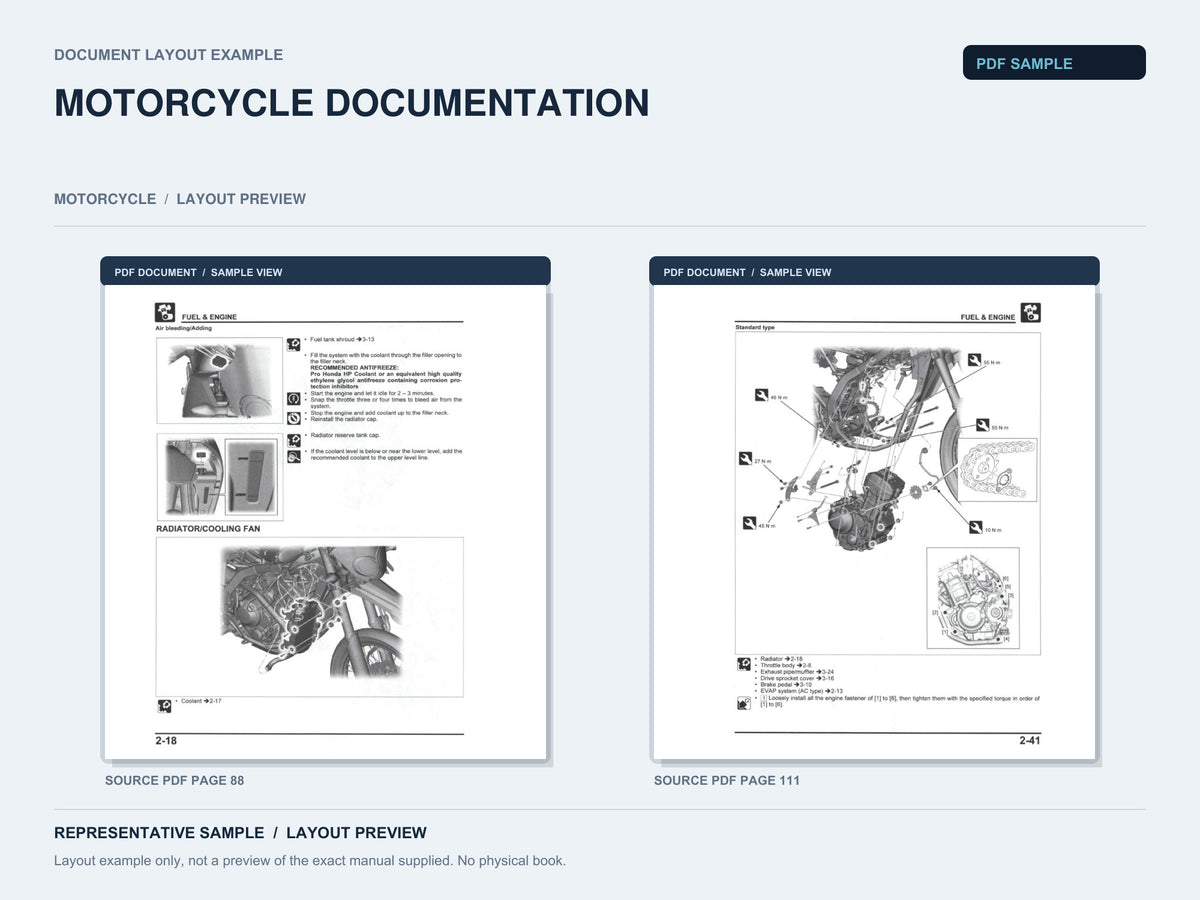Click the RADIATOR/COOLING FAN section heading

click(x=208, y=528)
